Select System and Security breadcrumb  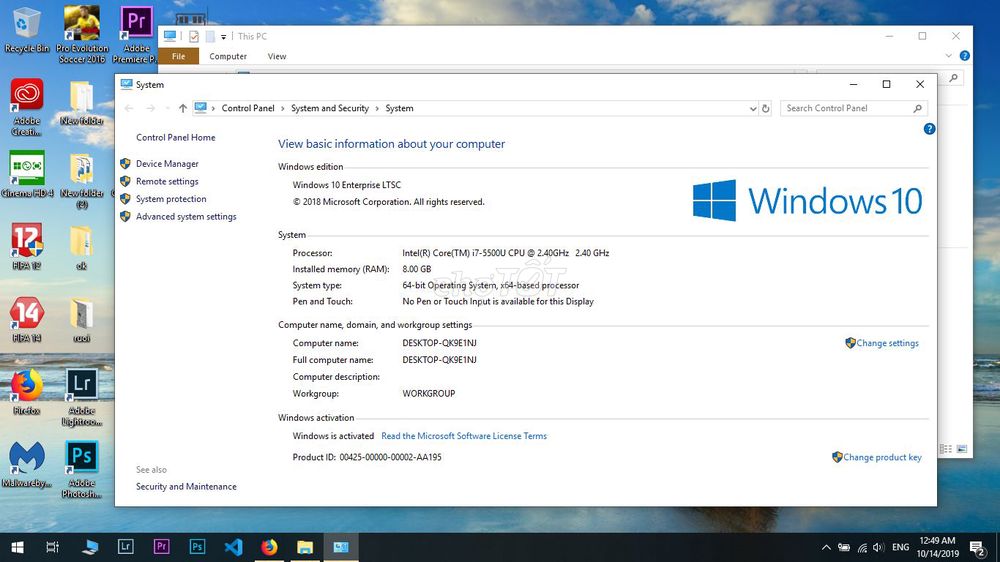coord(330,108)
